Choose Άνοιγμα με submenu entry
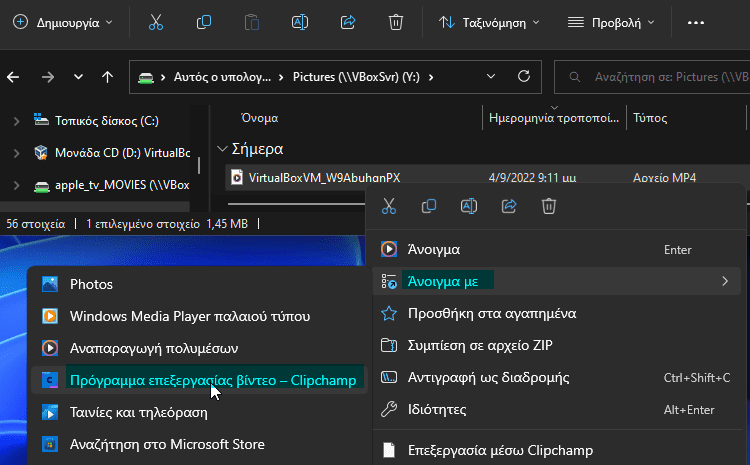750x465 pixels. (556, 282)
